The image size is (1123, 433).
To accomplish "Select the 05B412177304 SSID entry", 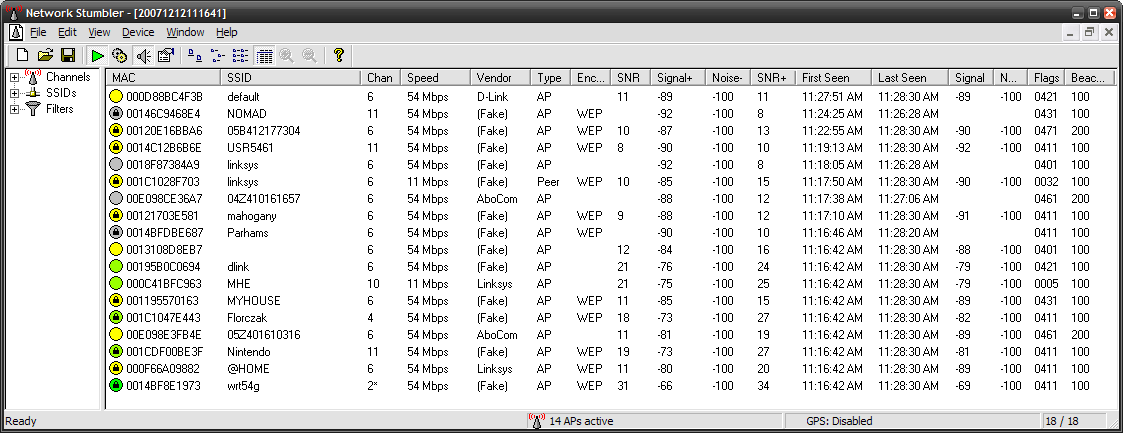I will [x=264, y=130].
